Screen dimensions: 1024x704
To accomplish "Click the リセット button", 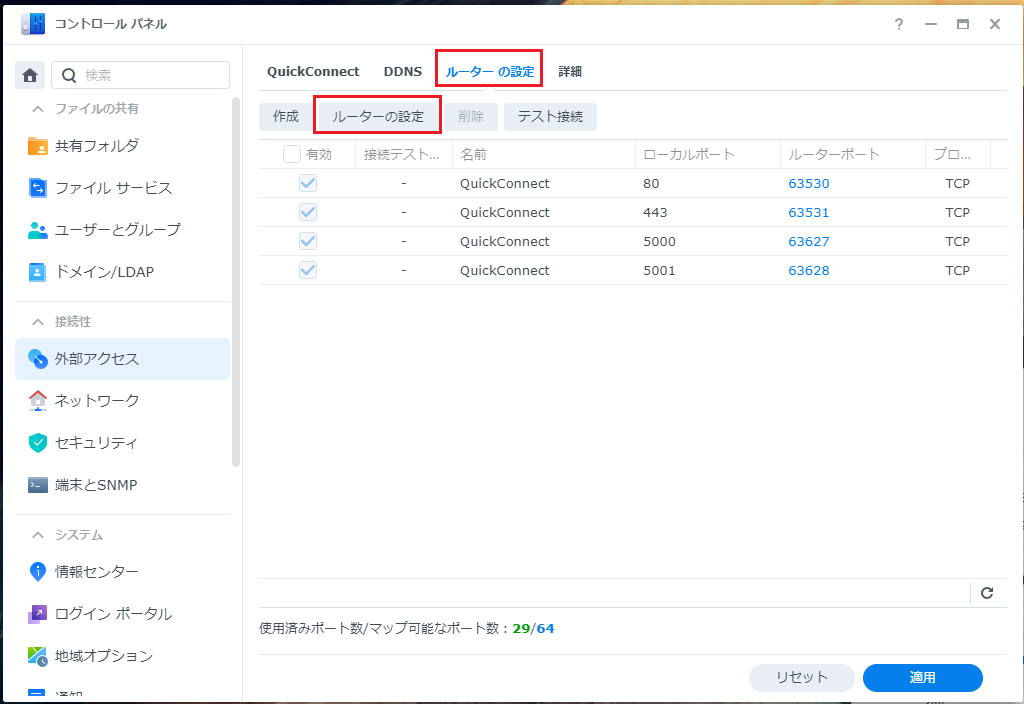I will click(801, 677).
